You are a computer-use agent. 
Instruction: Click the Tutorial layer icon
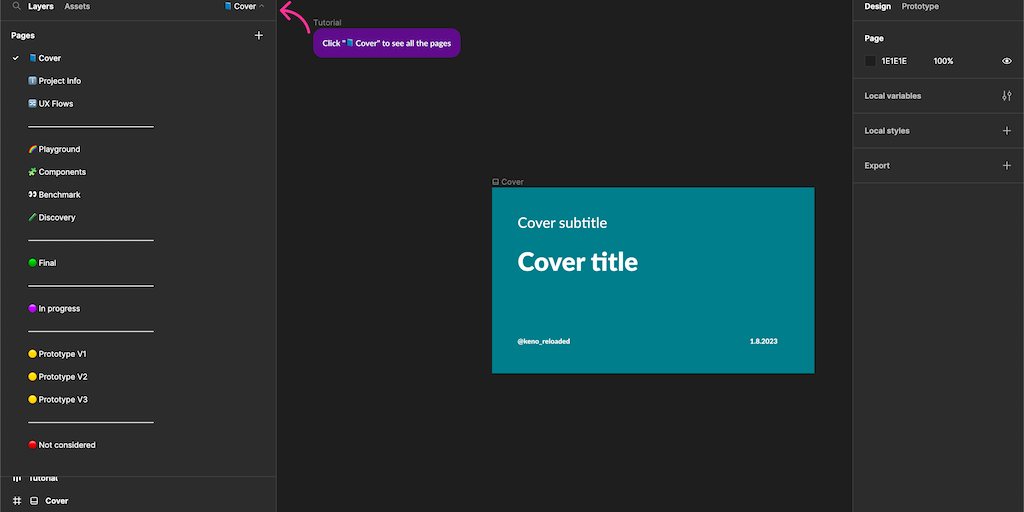point(17,478)
